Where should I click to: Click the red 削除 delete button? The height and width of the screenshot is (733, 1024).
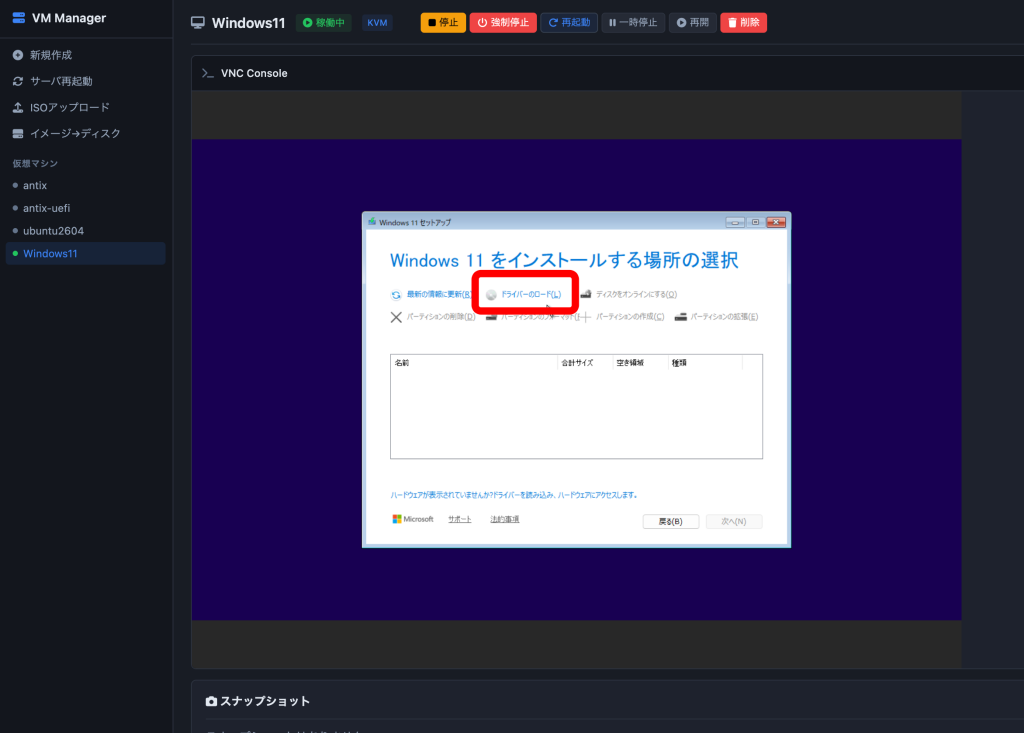click(743, 23)
